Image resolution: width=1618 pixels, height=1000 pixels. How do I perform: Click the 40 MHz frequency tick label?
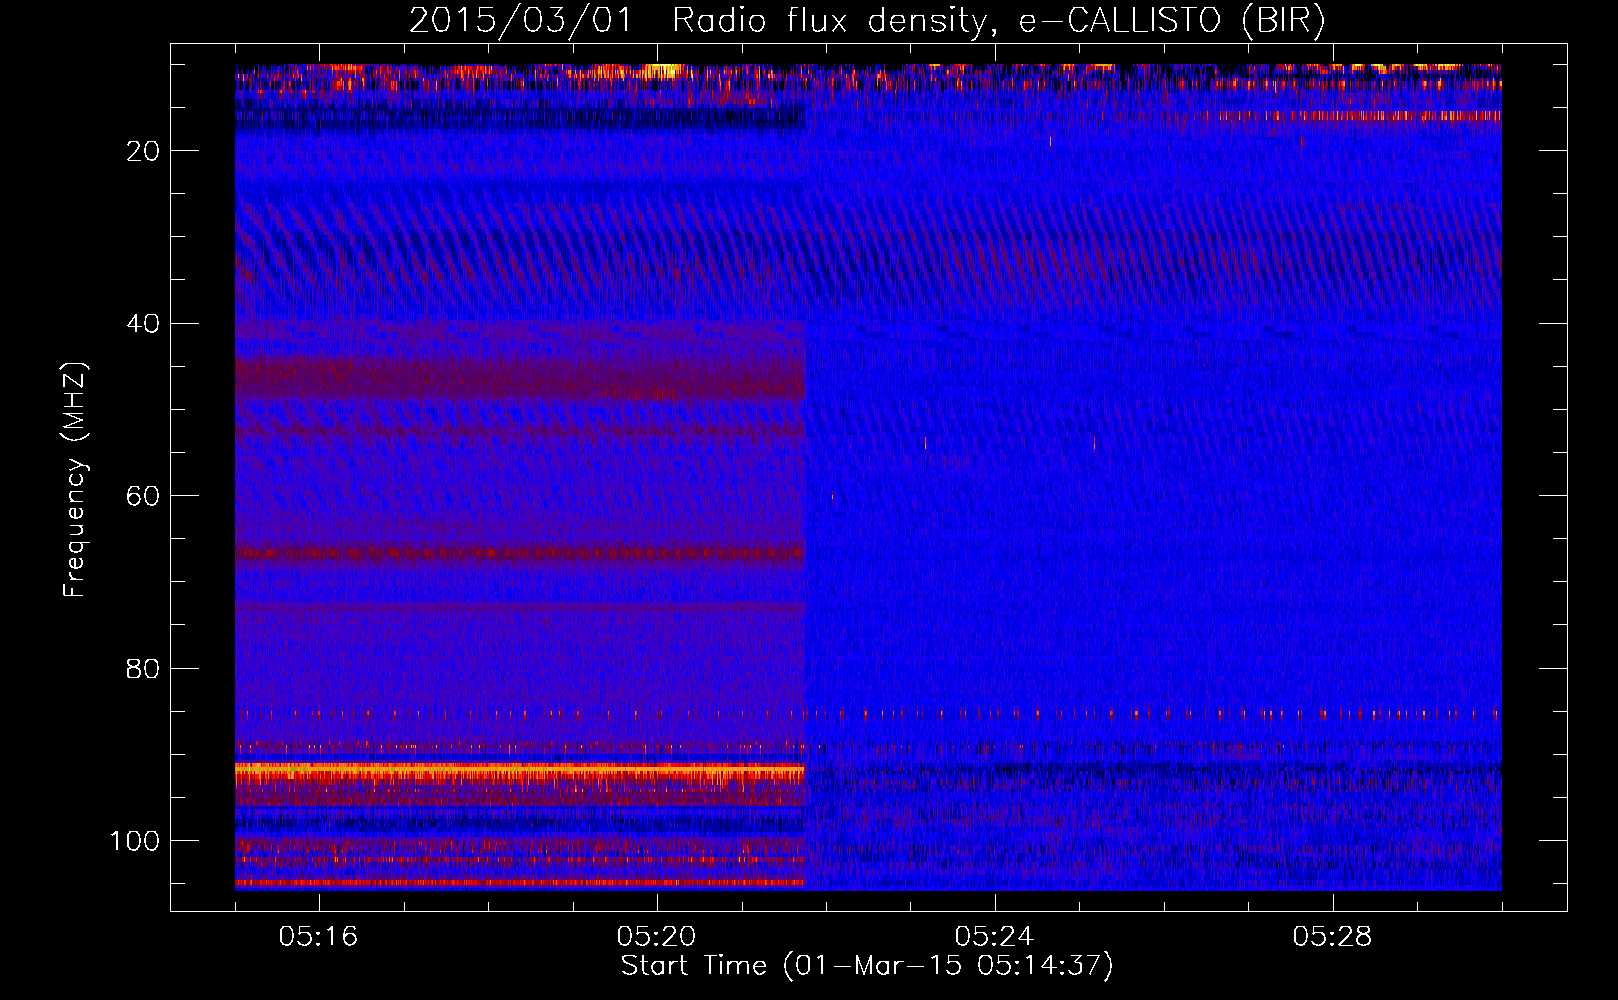click(143, 324)
